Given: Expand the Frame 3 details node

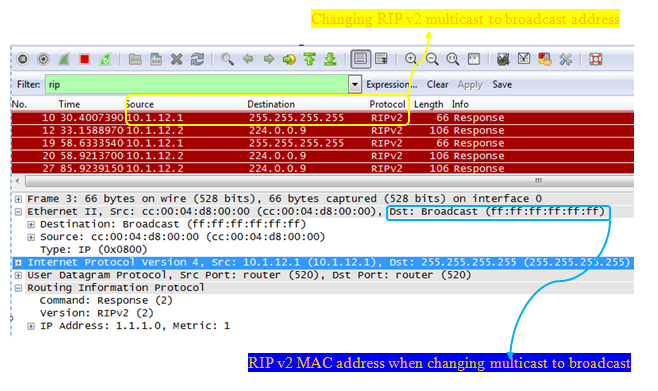Looking at the screenshot, I should point(18,199).
